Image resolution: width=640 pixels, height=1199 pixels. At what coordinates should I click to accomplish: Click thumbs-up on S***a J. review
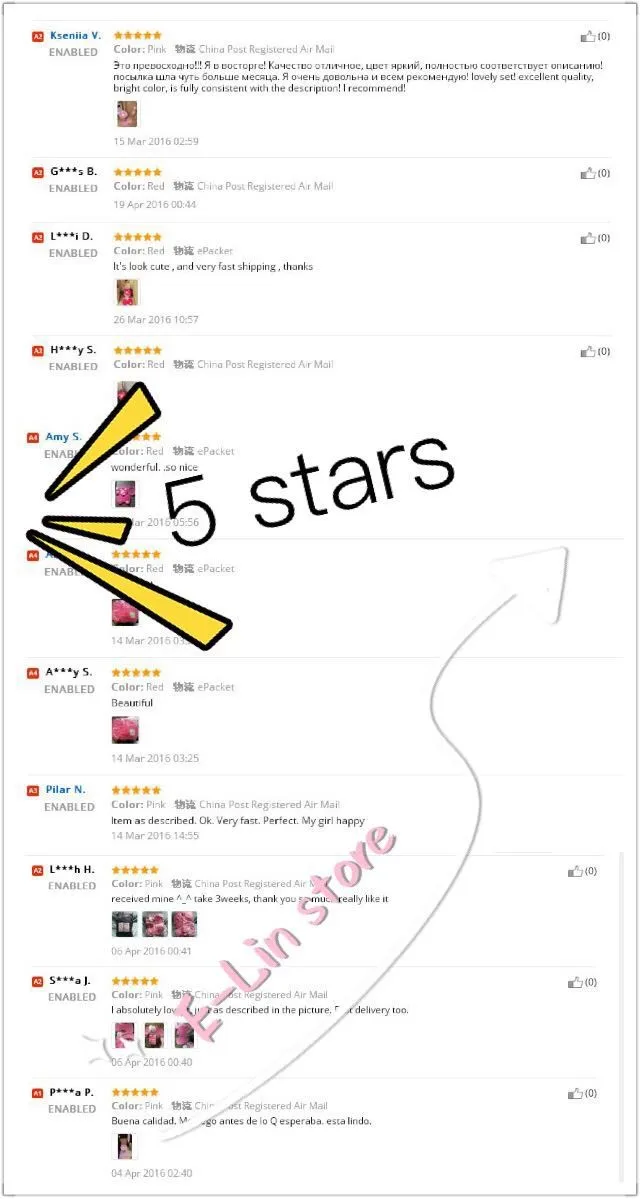[575, 983]
